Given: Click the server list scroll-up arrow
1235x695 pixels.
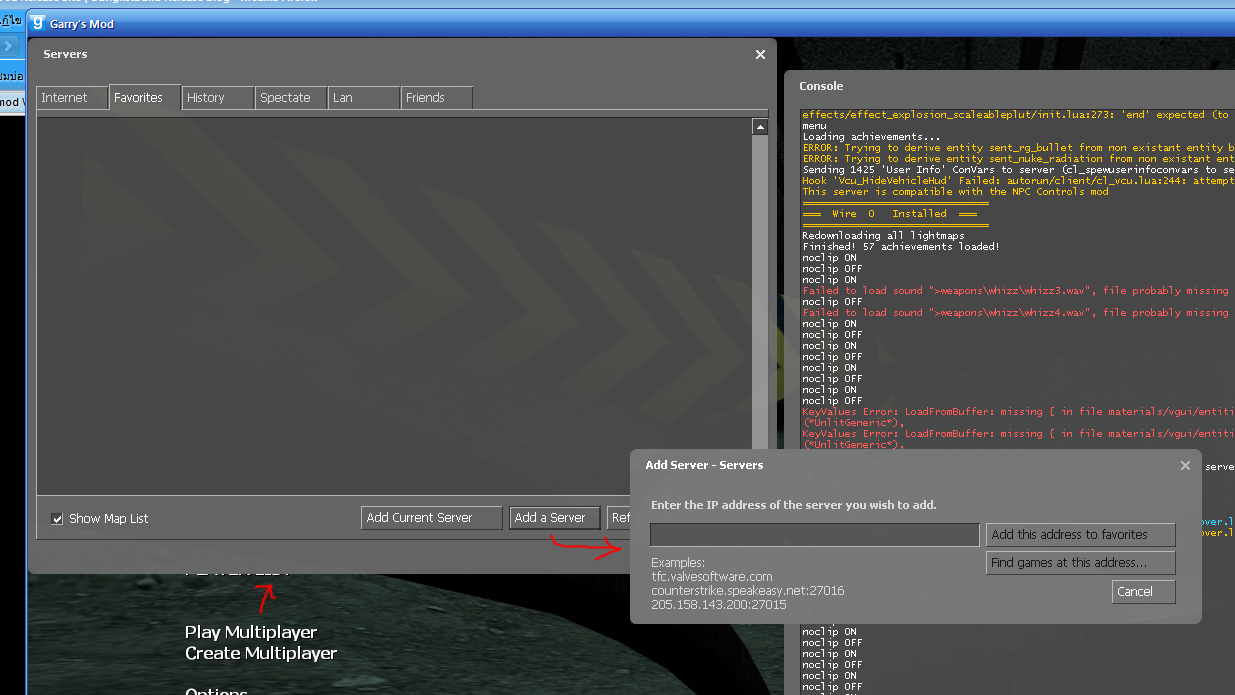Looking at the screenshot, I should (x=760, y=127).
